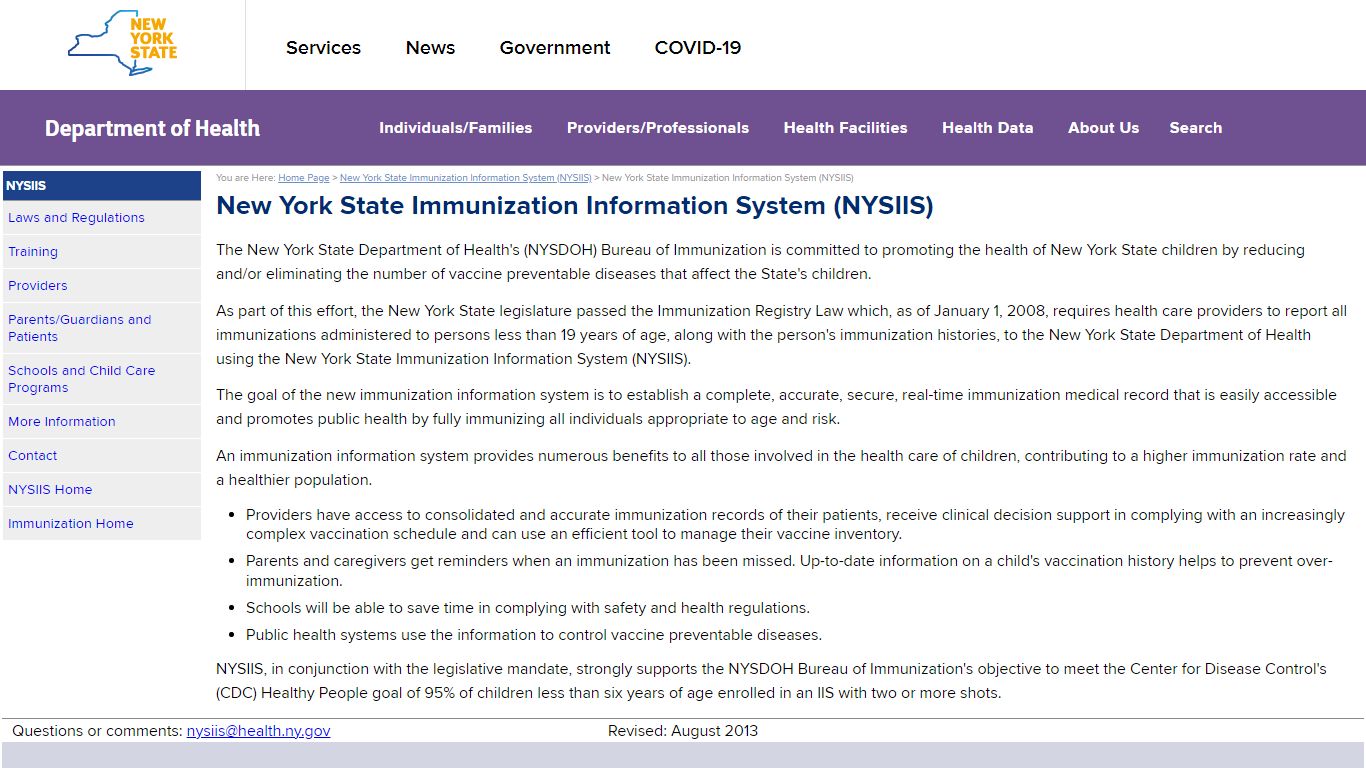Open the Services menu
The height and width of the screenshot is (768, 1366).
click(323, 47)
